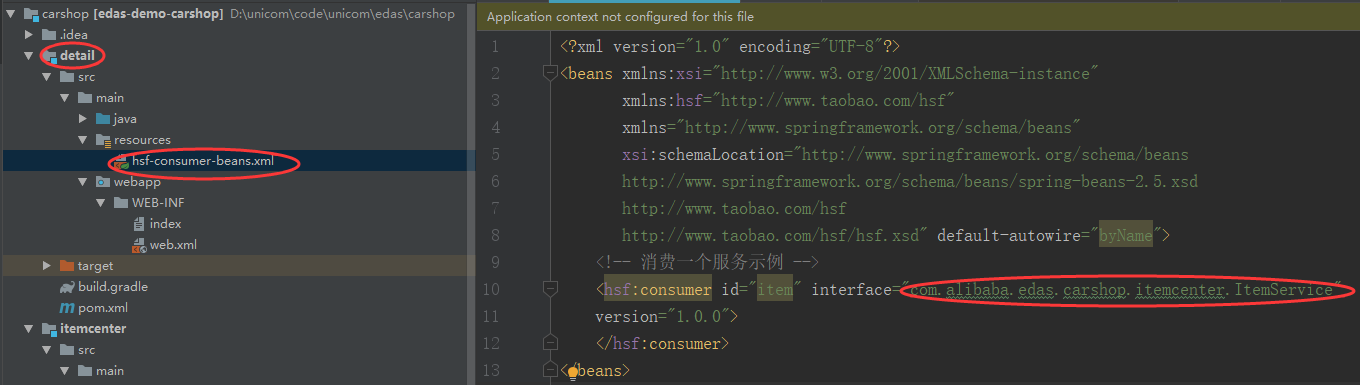
Task: Click the ItemService interface value on line 10
Action: pyautogui.click(x=1121, y=289)
